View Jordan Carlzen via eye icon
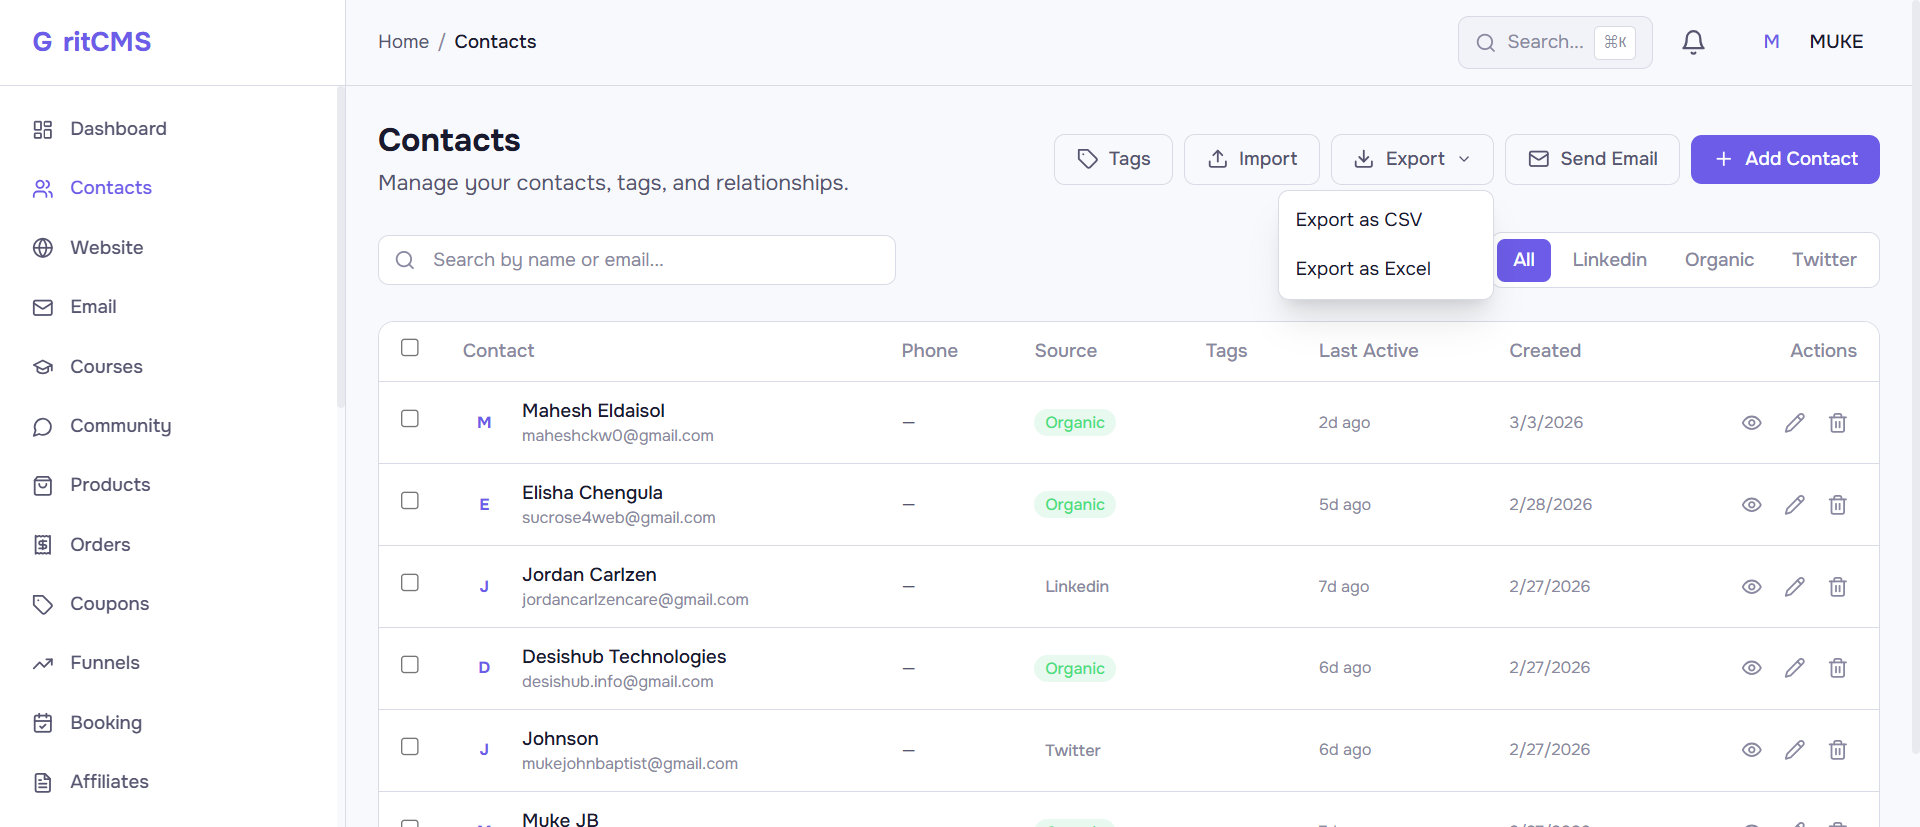Image resolution: width=1920 pixels, height=827 pixels. click(x=1751, y=587)
